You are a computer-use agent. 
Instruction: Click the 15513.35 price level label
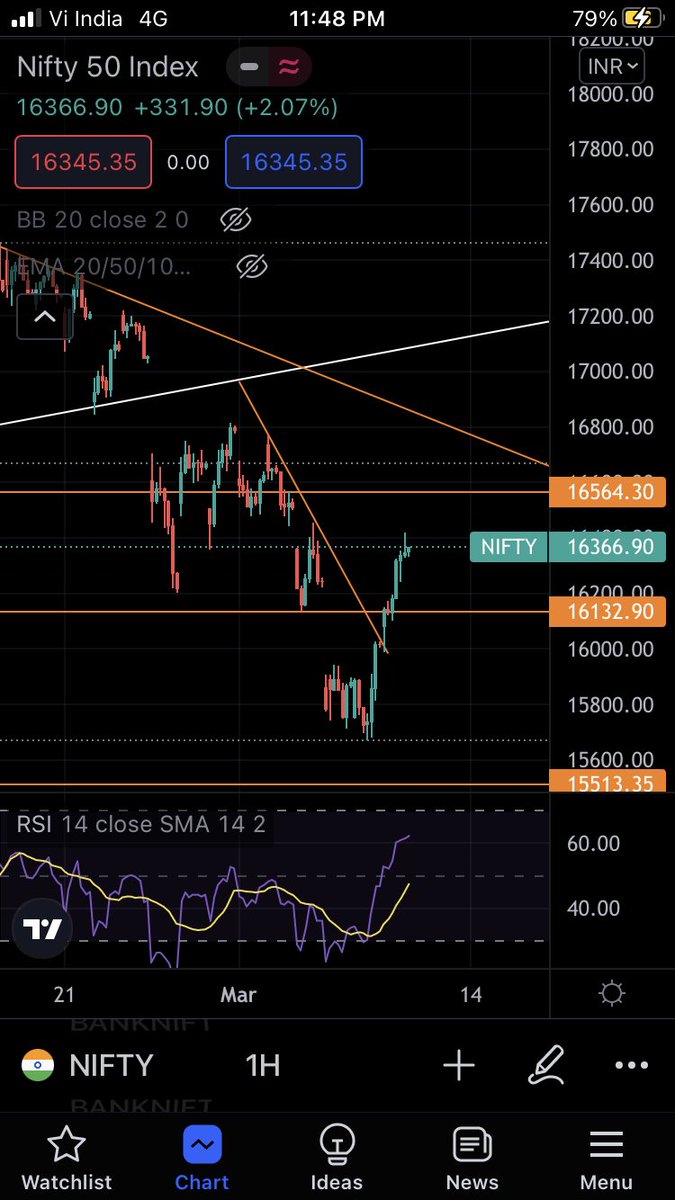click(x=608, y=783)
